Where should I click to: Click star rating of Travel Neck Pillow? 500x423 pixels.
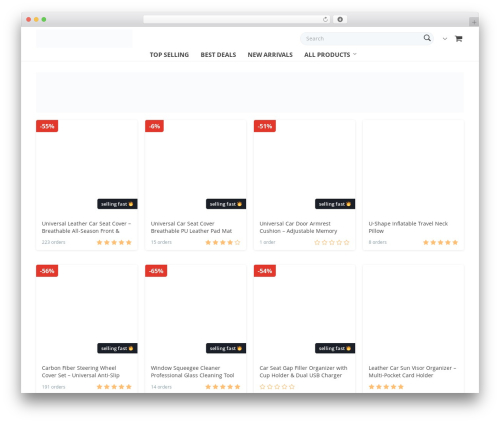(x=440, y=242)
